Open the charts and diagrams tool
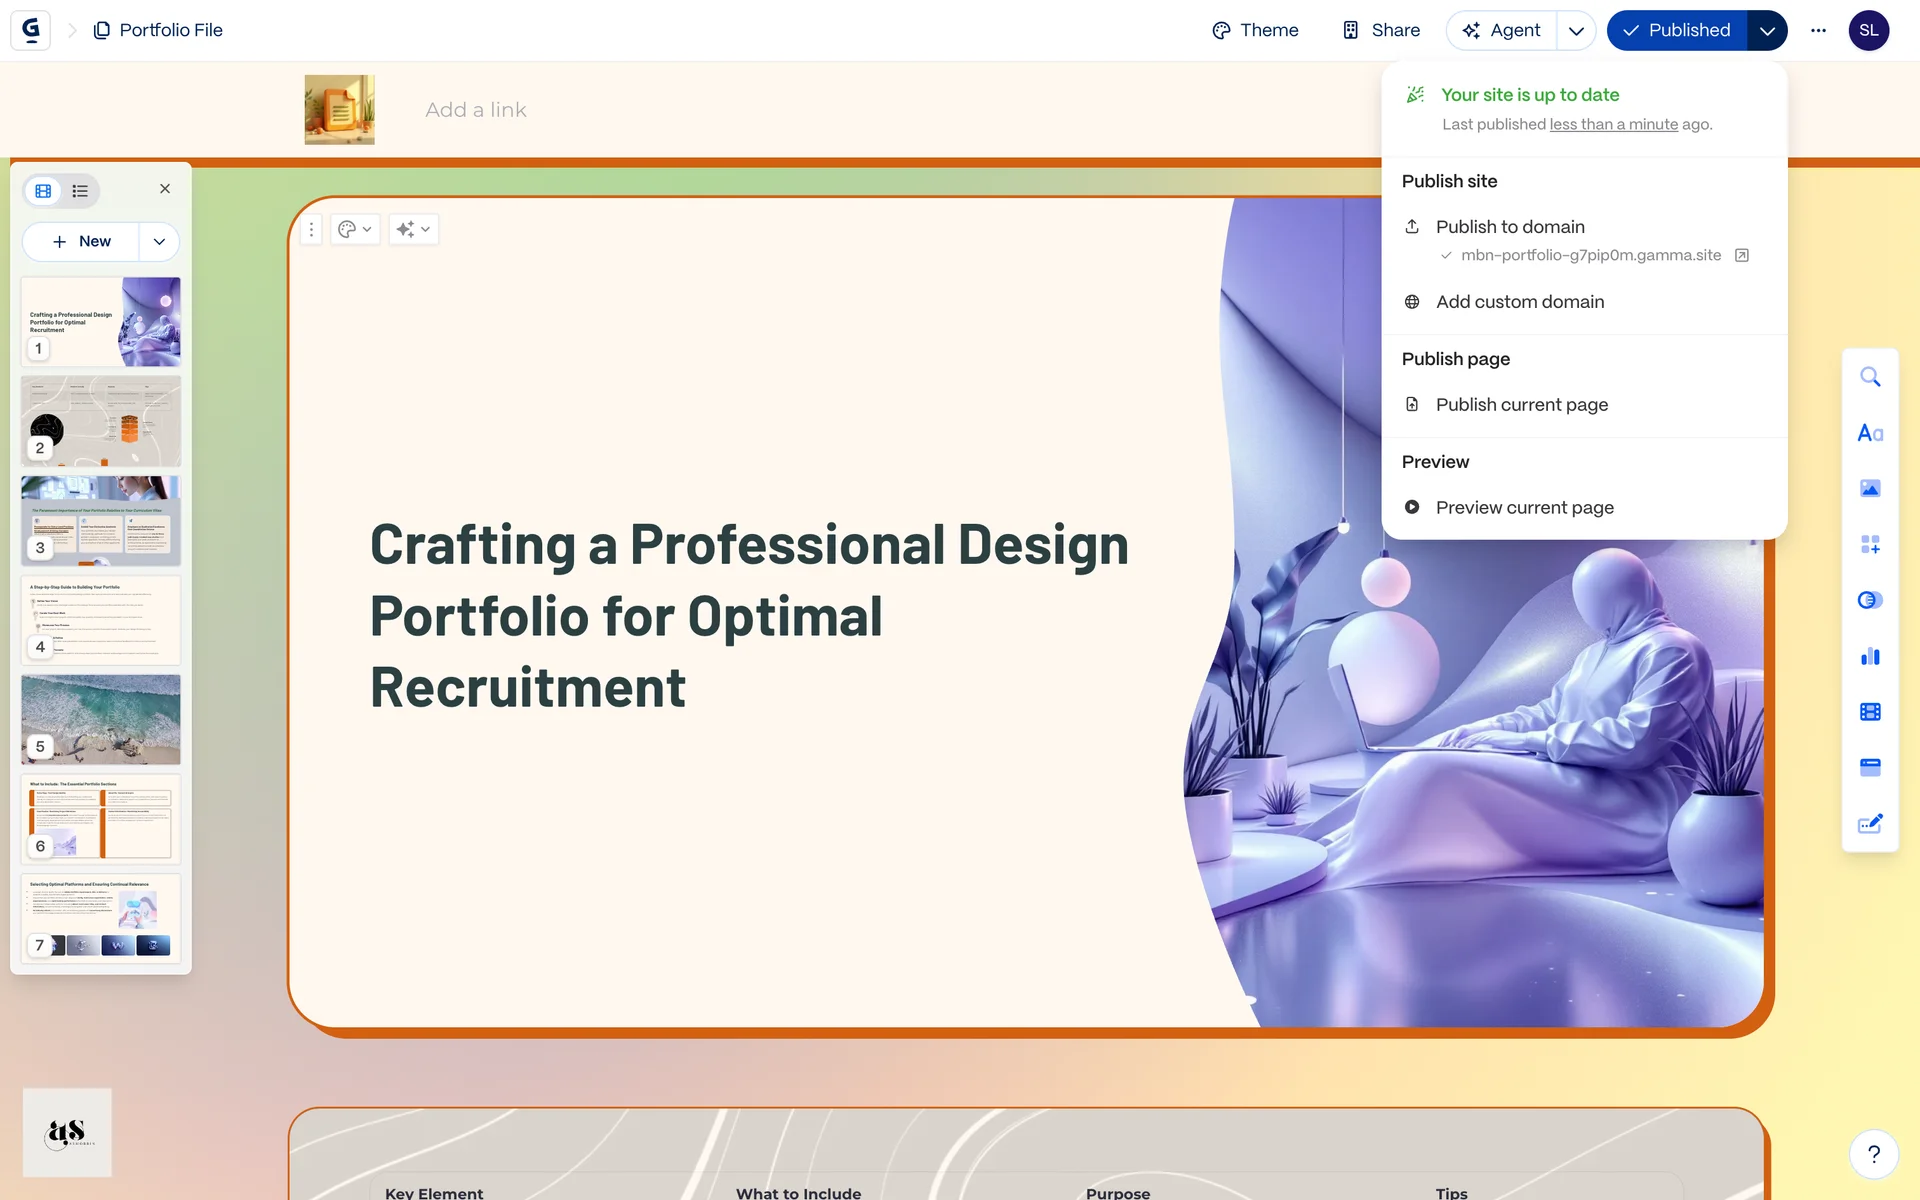 click(1869, 656)
